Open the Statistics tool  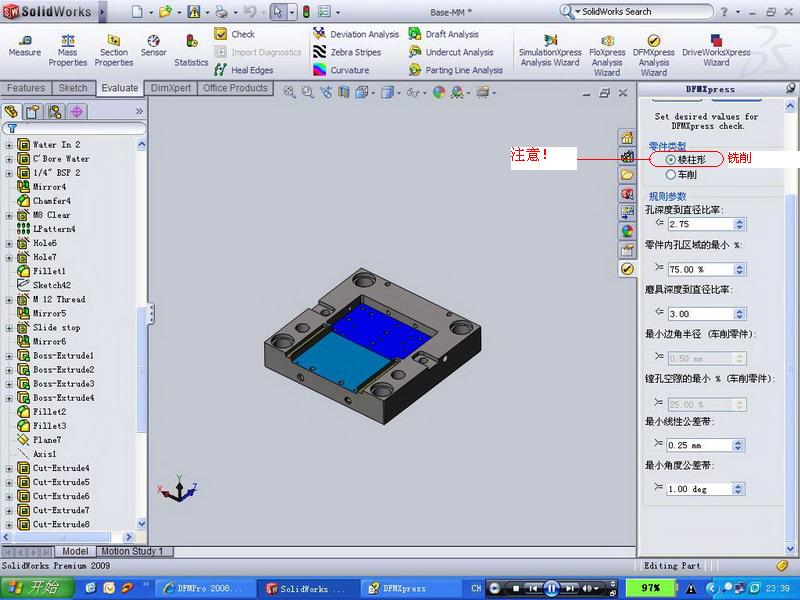pos(191,51)
